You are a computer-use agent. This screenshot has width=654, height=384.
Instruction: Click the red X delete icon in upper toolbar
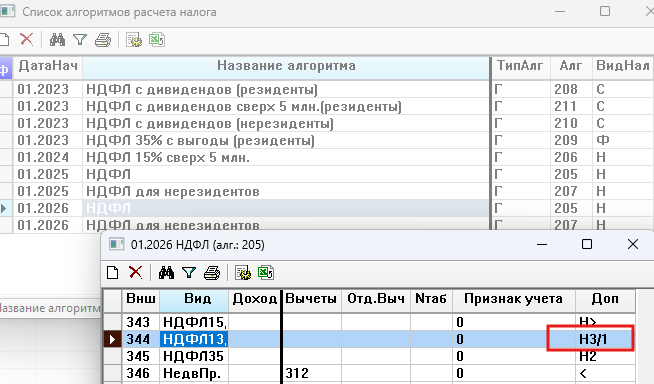point(26,40)
